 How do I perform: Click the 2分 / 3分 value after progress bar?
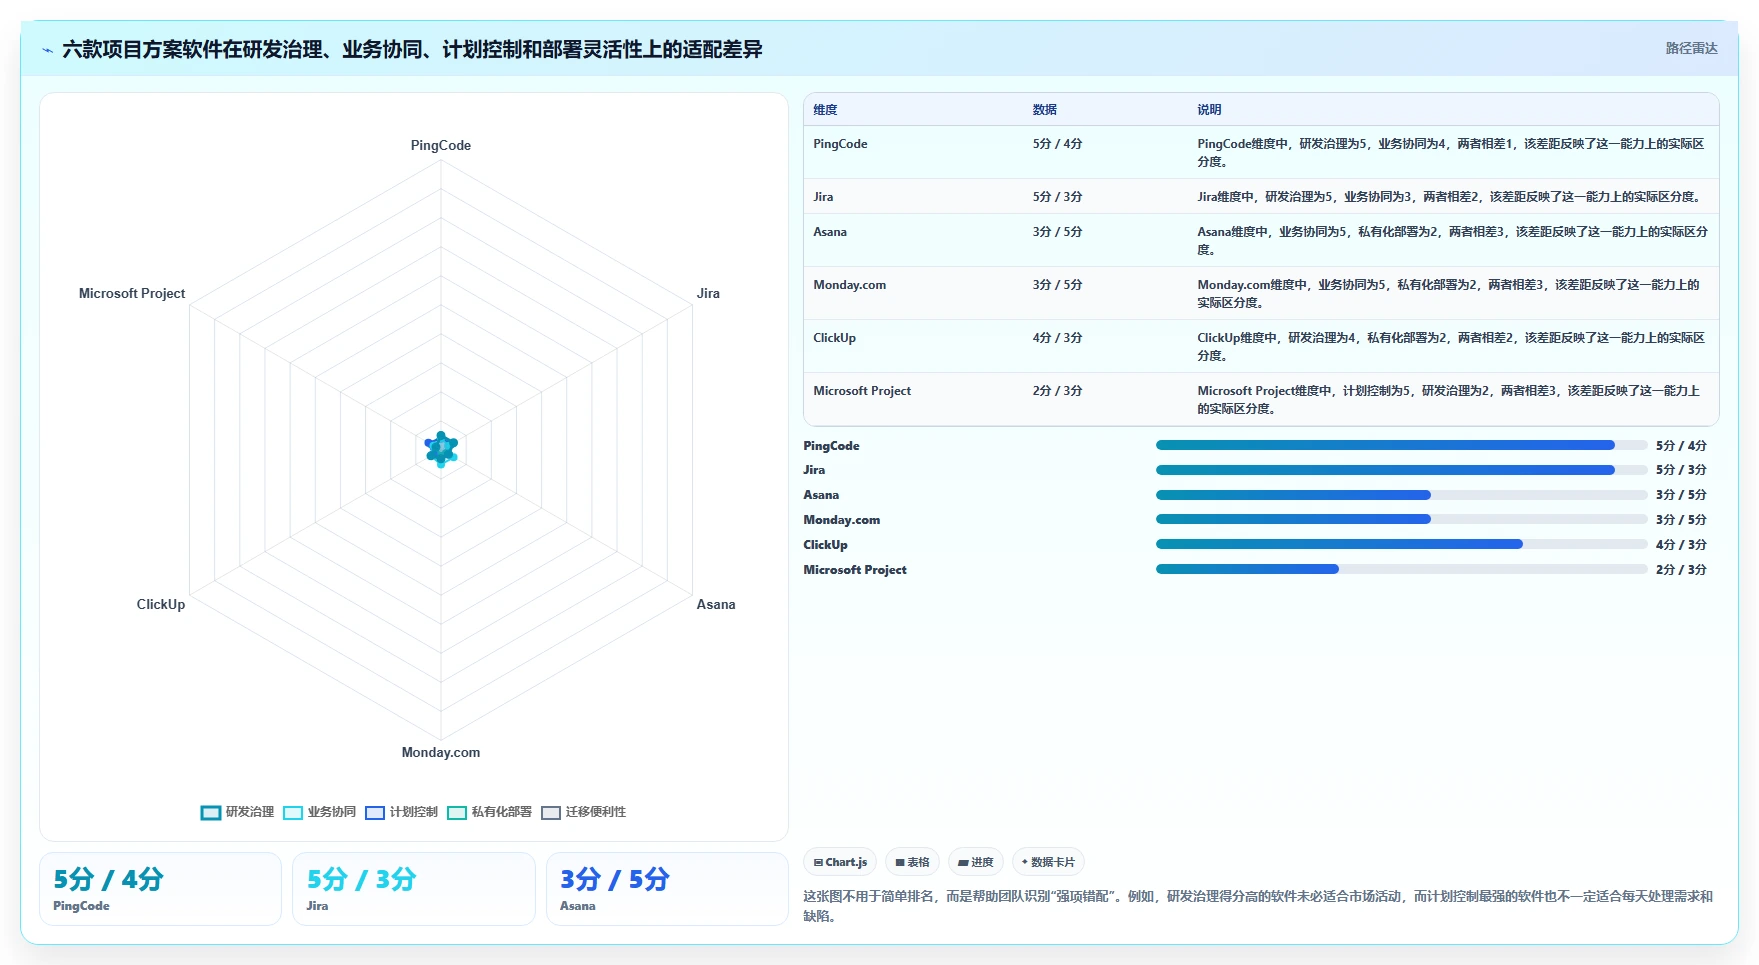pyautogui.click(x=1681, y=570)
